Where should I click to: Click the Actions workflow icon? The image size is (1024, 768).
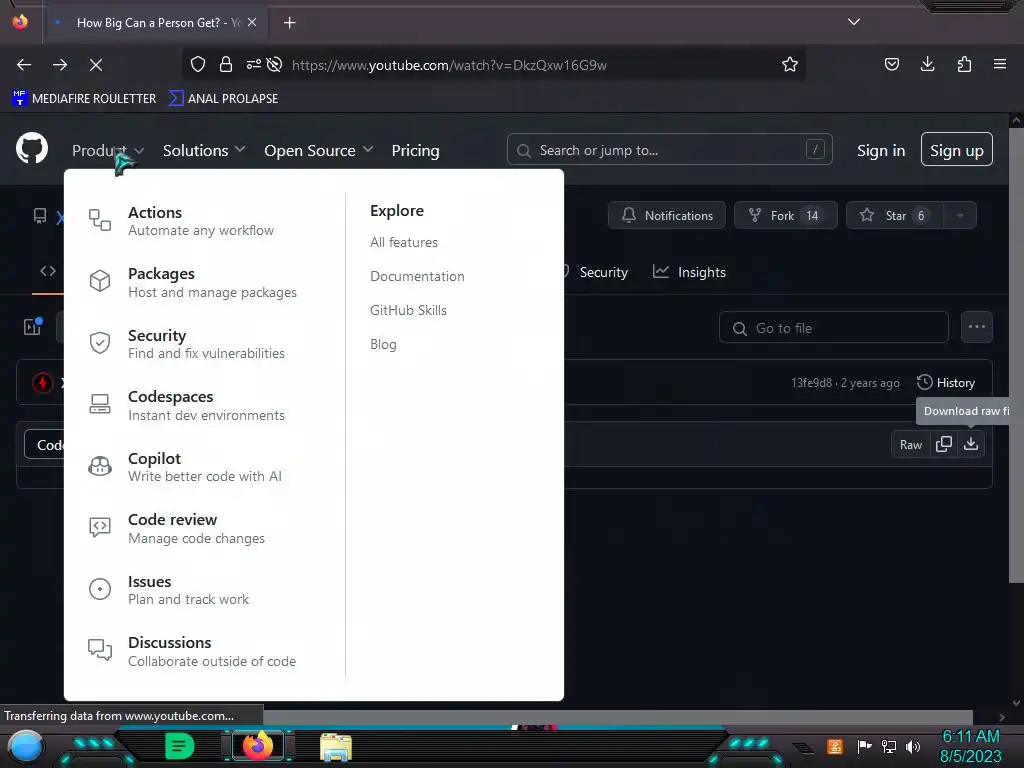tap(100, 219)
